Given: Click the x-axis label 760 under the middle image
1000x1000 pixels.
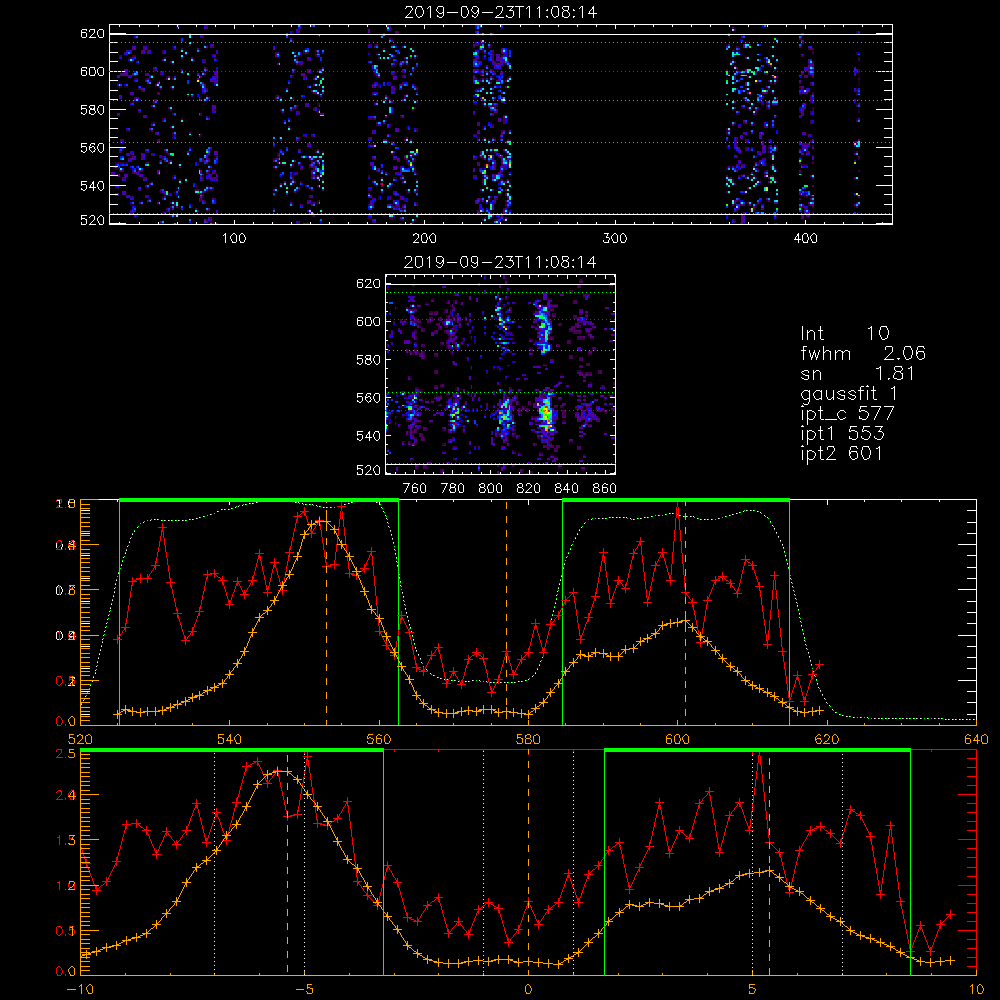Looking at the screenshot, I should (x=415, y=489).
